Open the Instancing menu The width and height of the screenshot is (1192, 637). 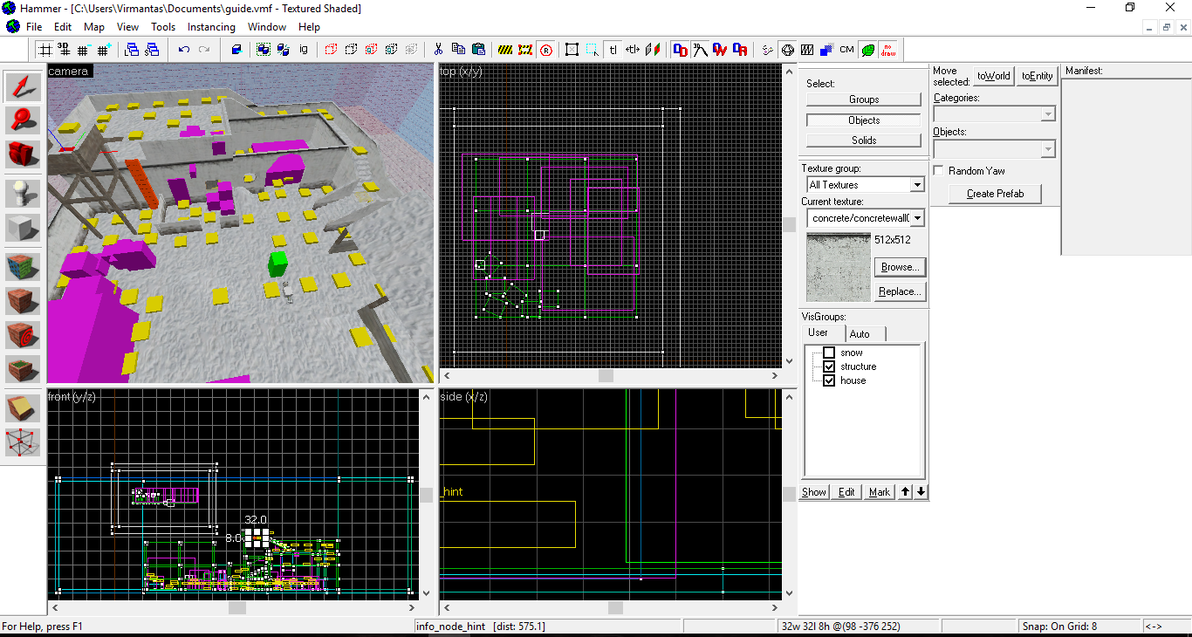(x=211, y=27)
